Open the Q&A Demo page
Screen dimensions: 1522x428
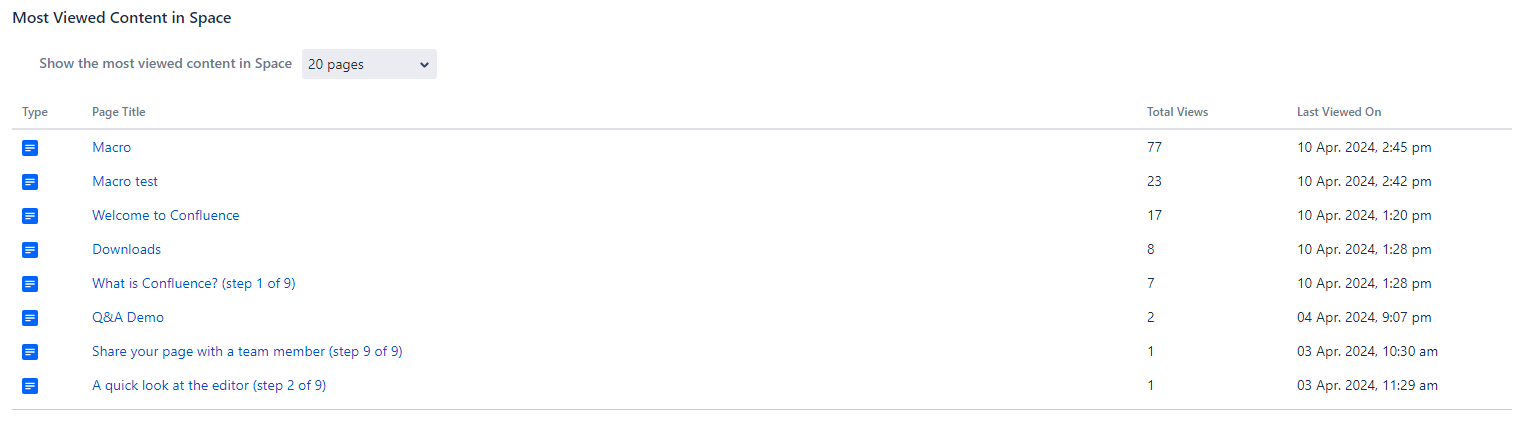[x=128, y=318]
